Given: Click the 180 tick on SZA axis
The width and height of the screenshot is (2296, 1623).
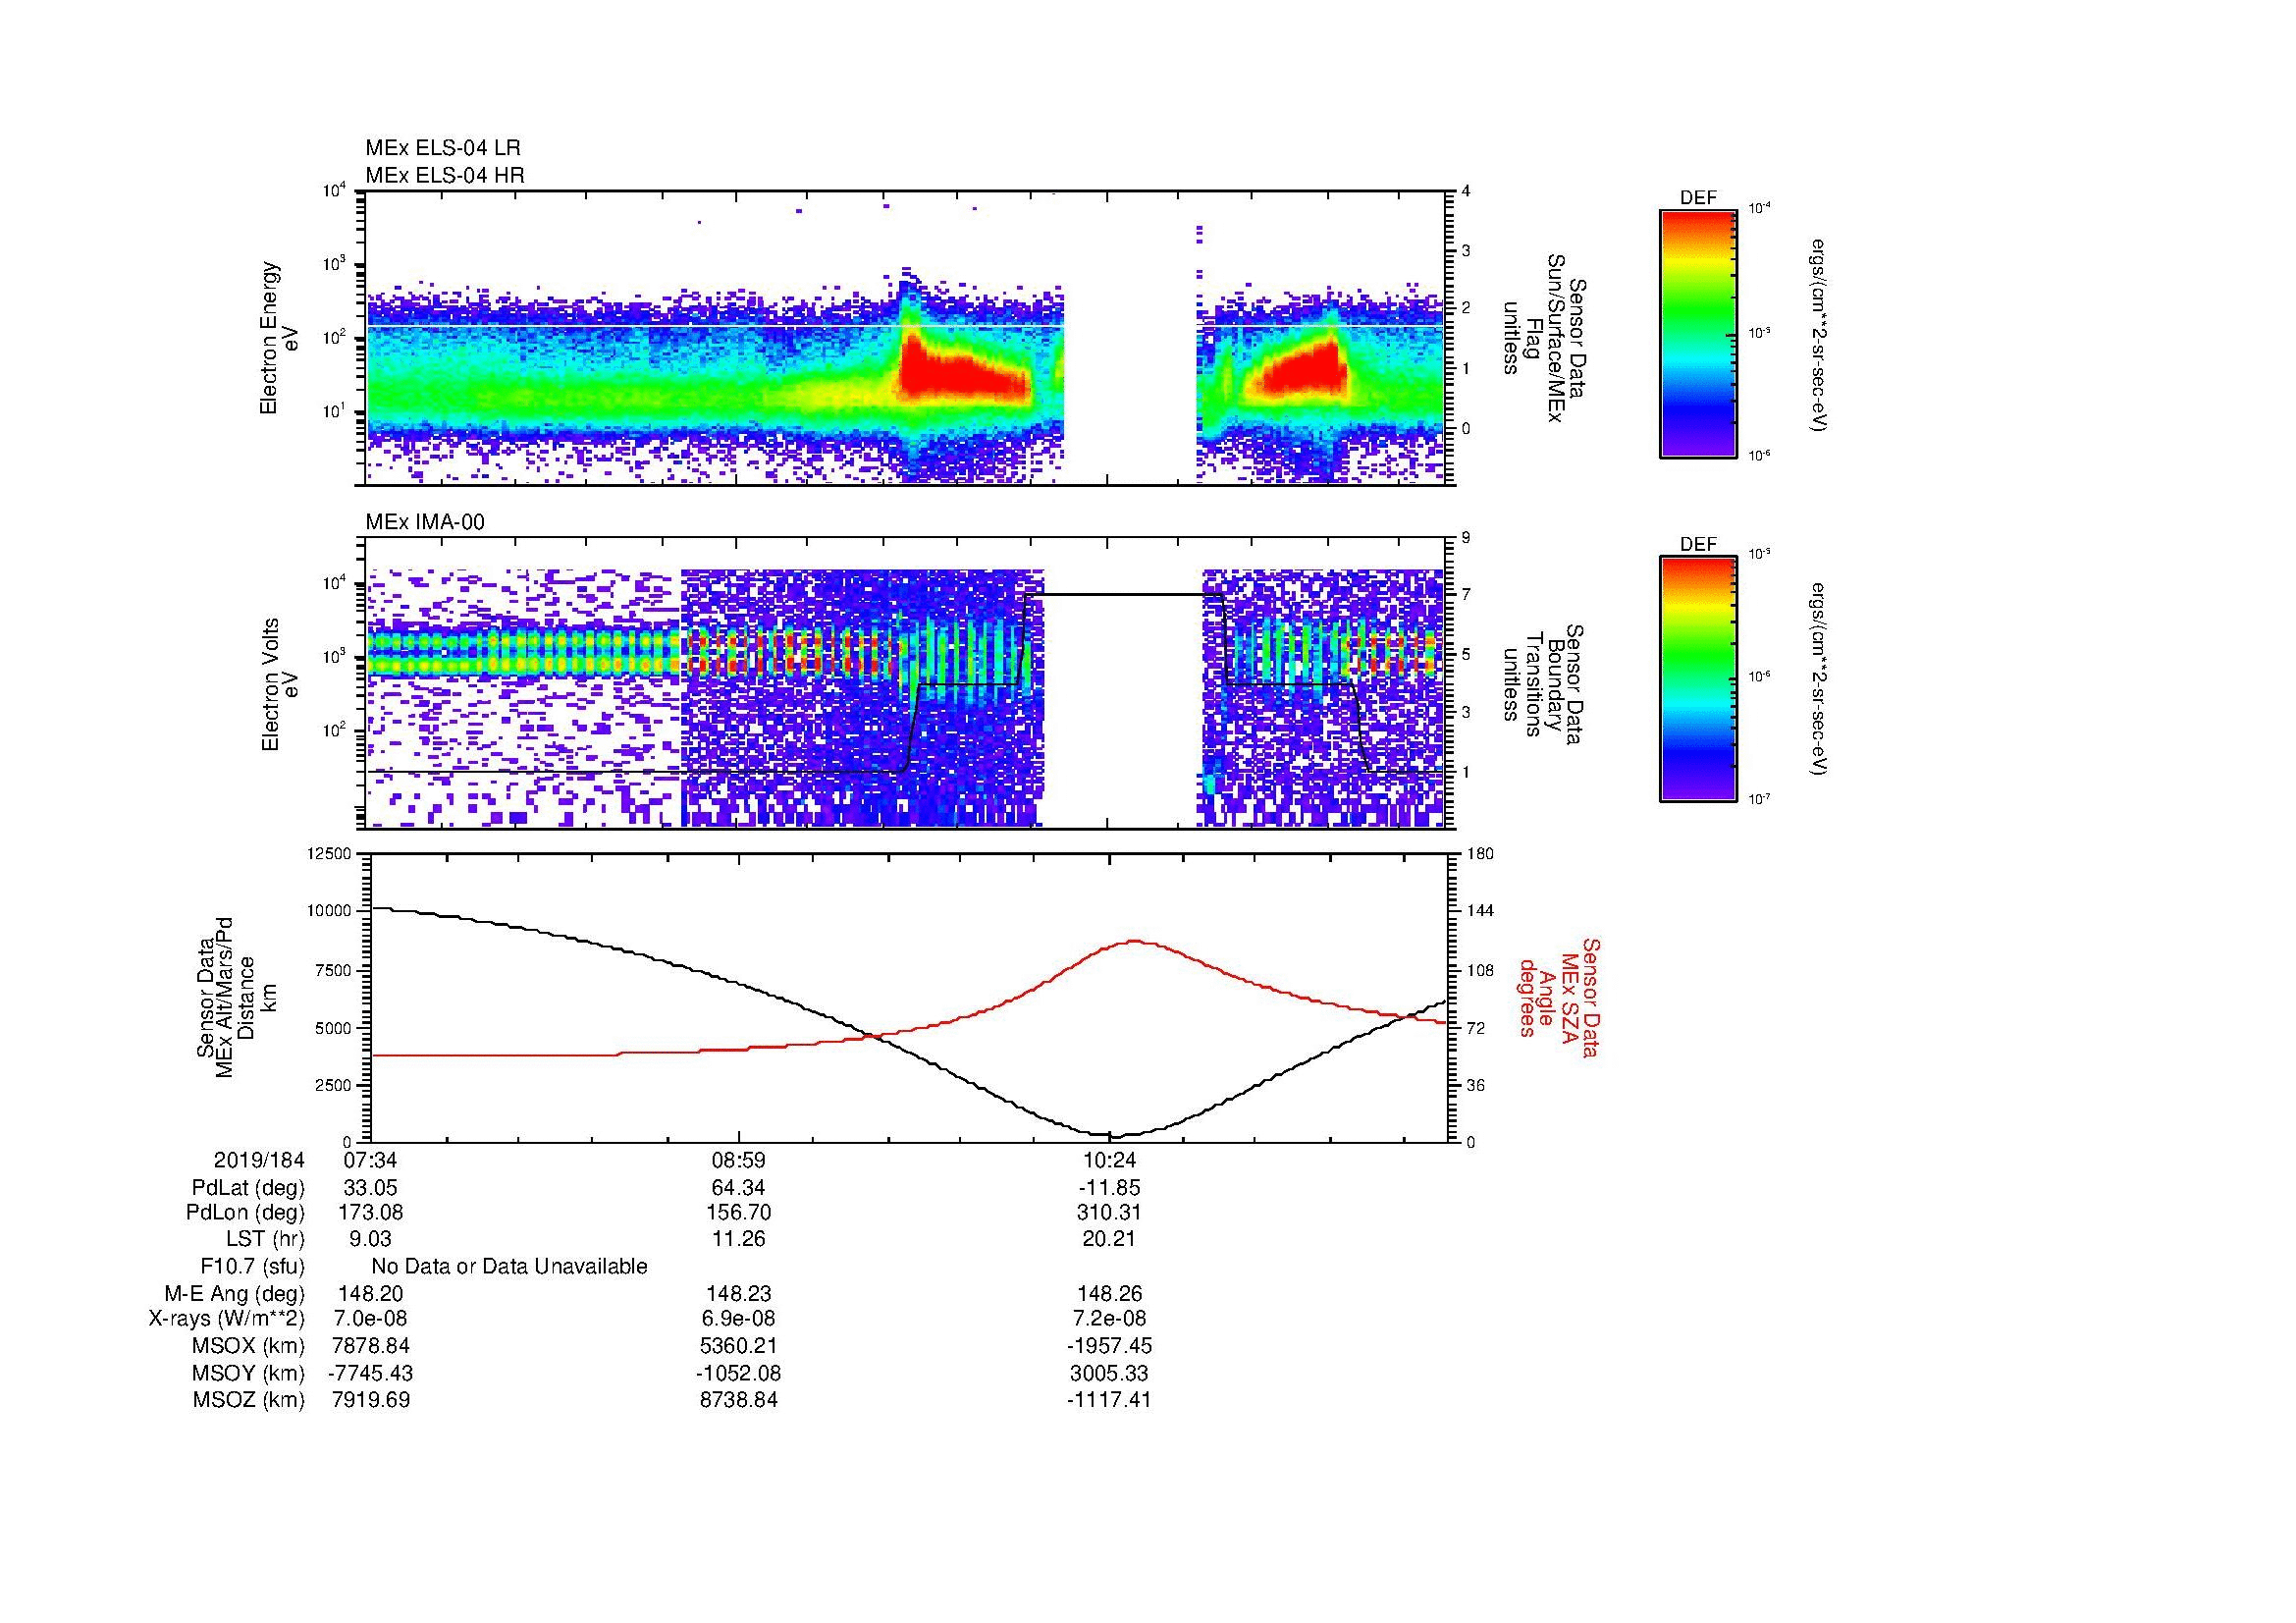Looking at the screenshot, I should point(1479,853).
